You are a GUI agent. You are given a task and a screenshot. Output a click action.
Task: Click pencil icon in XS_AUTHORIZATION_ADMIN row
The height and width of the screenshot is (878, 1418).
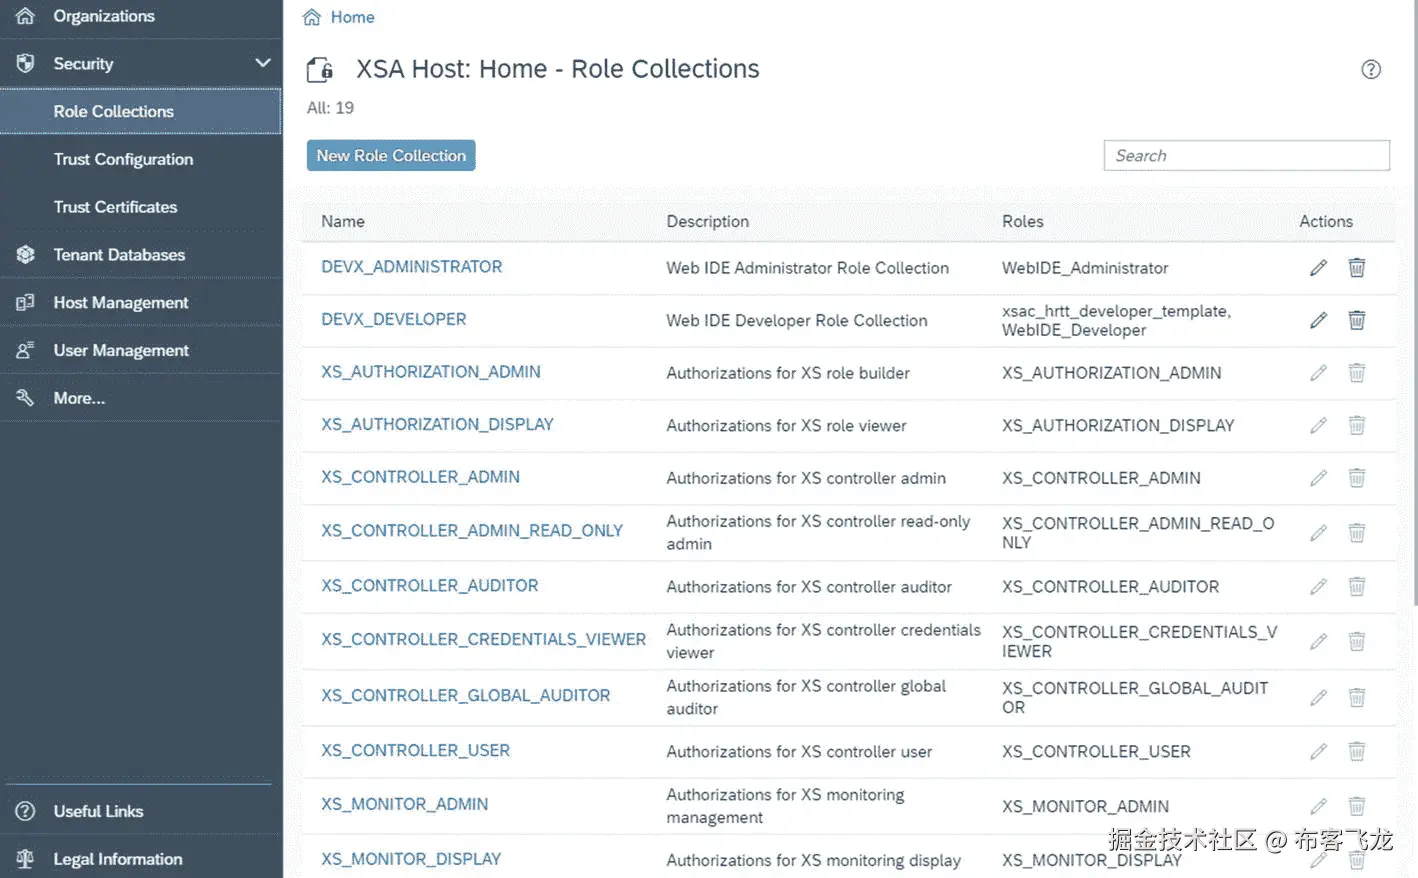[x=1318, y=373]
